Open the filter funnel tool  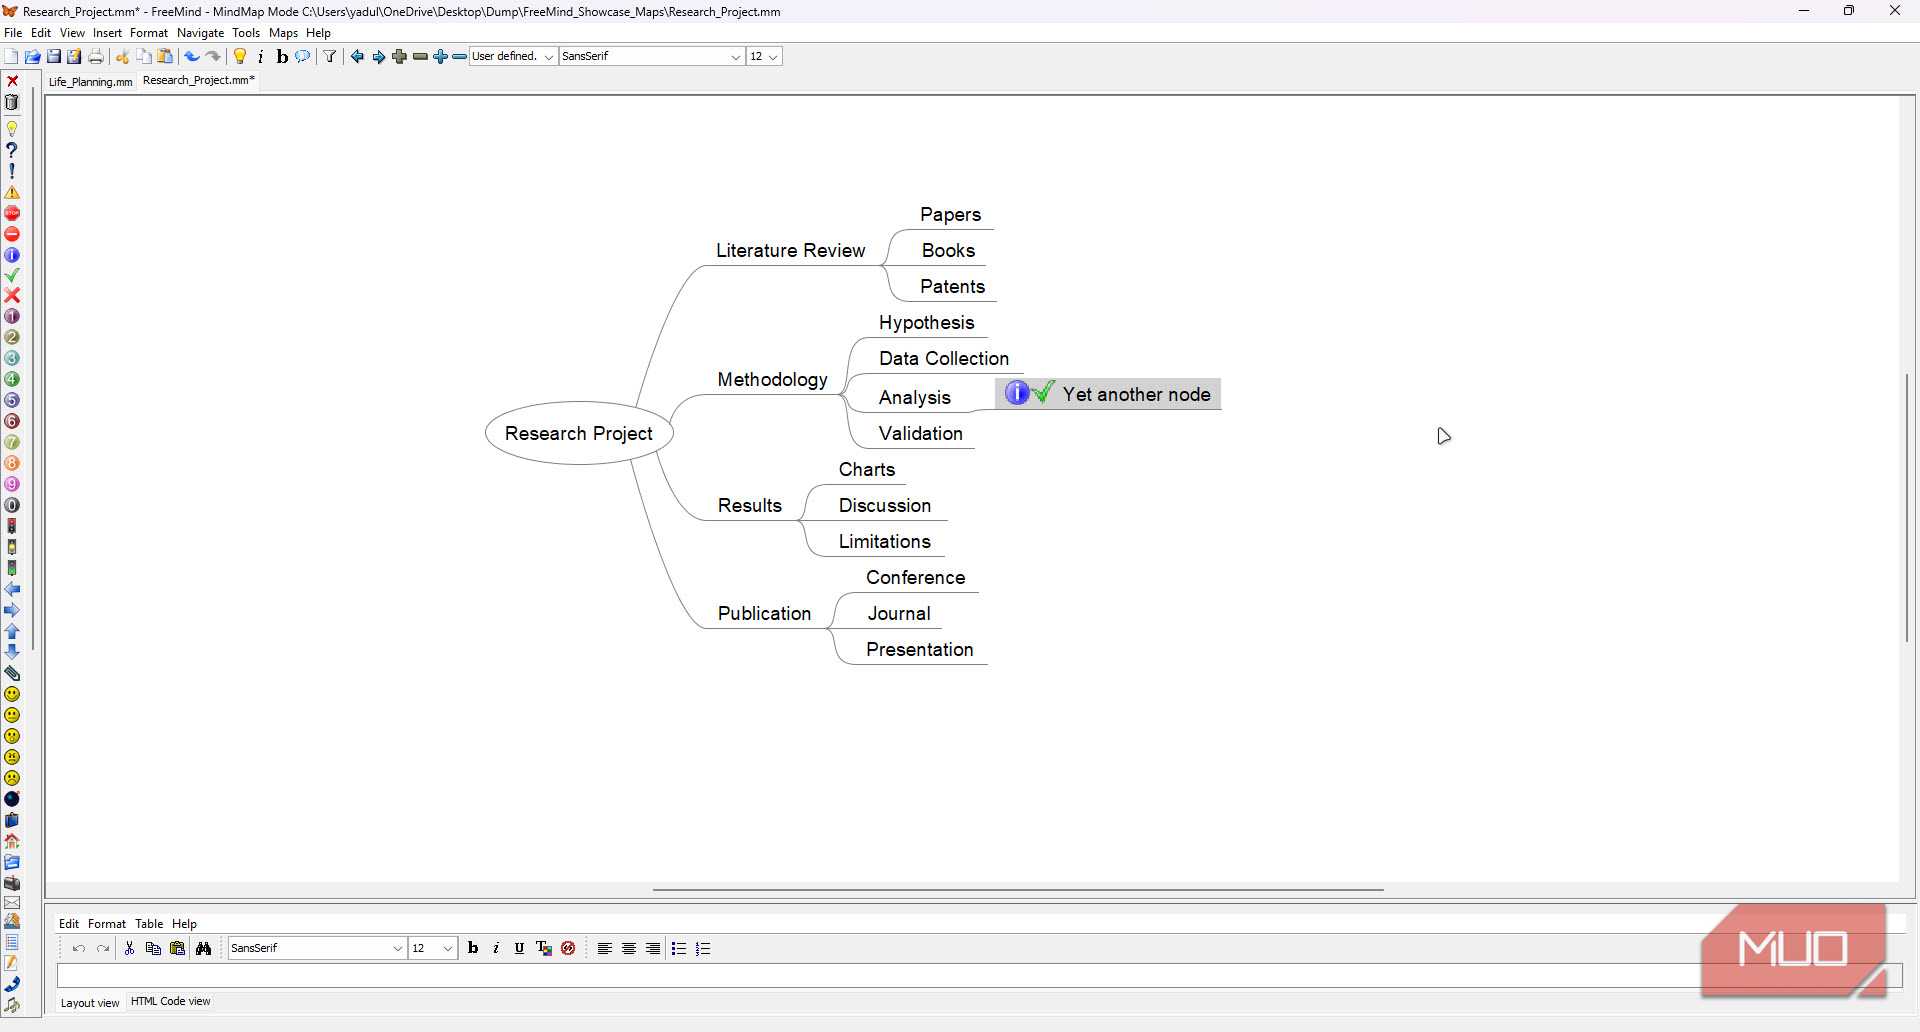click(329, 57)
